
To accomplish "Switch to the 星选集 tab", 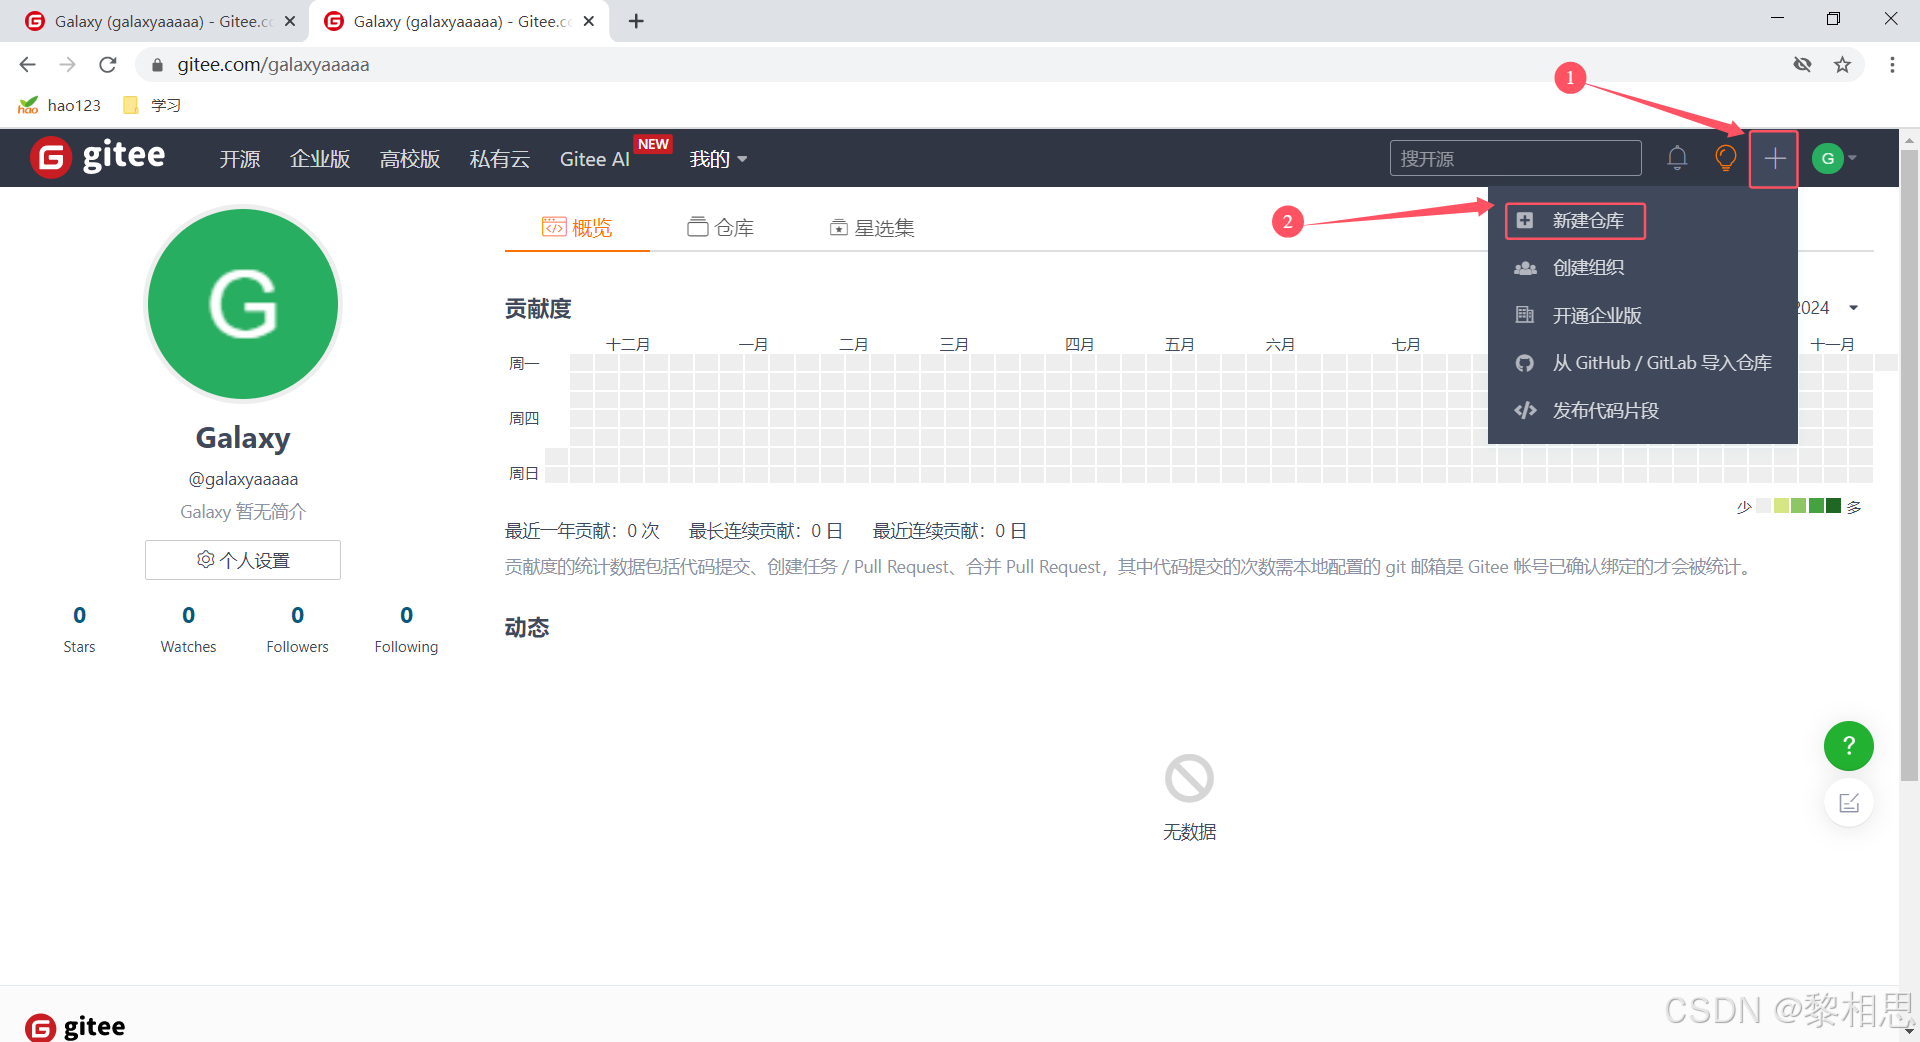I will point(872,228).
